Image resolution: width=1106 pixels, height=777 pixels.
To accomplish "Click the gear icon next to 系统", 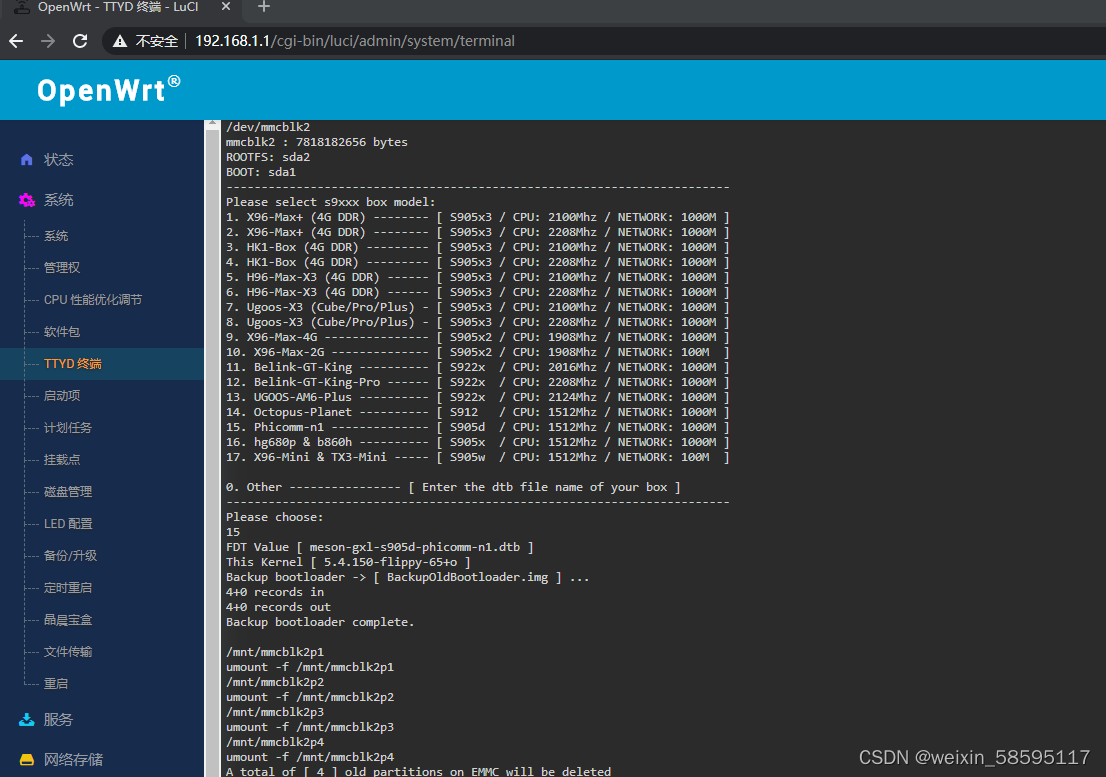I will click(x=27, y=200).
